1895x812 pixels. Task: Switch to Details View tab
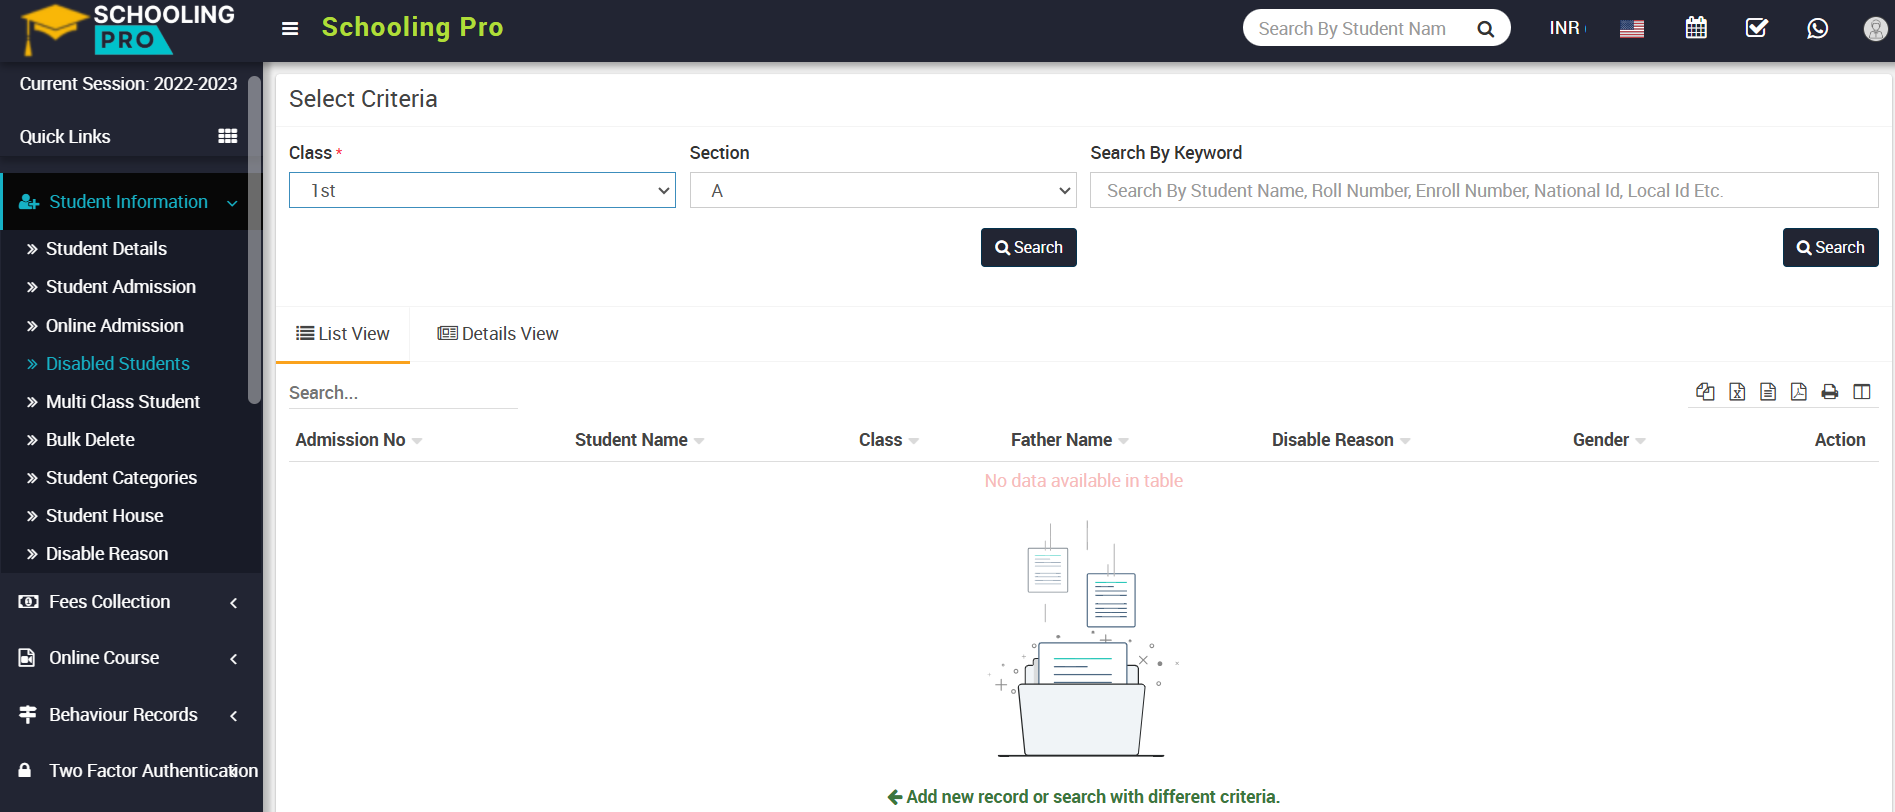tap(498, 334)
